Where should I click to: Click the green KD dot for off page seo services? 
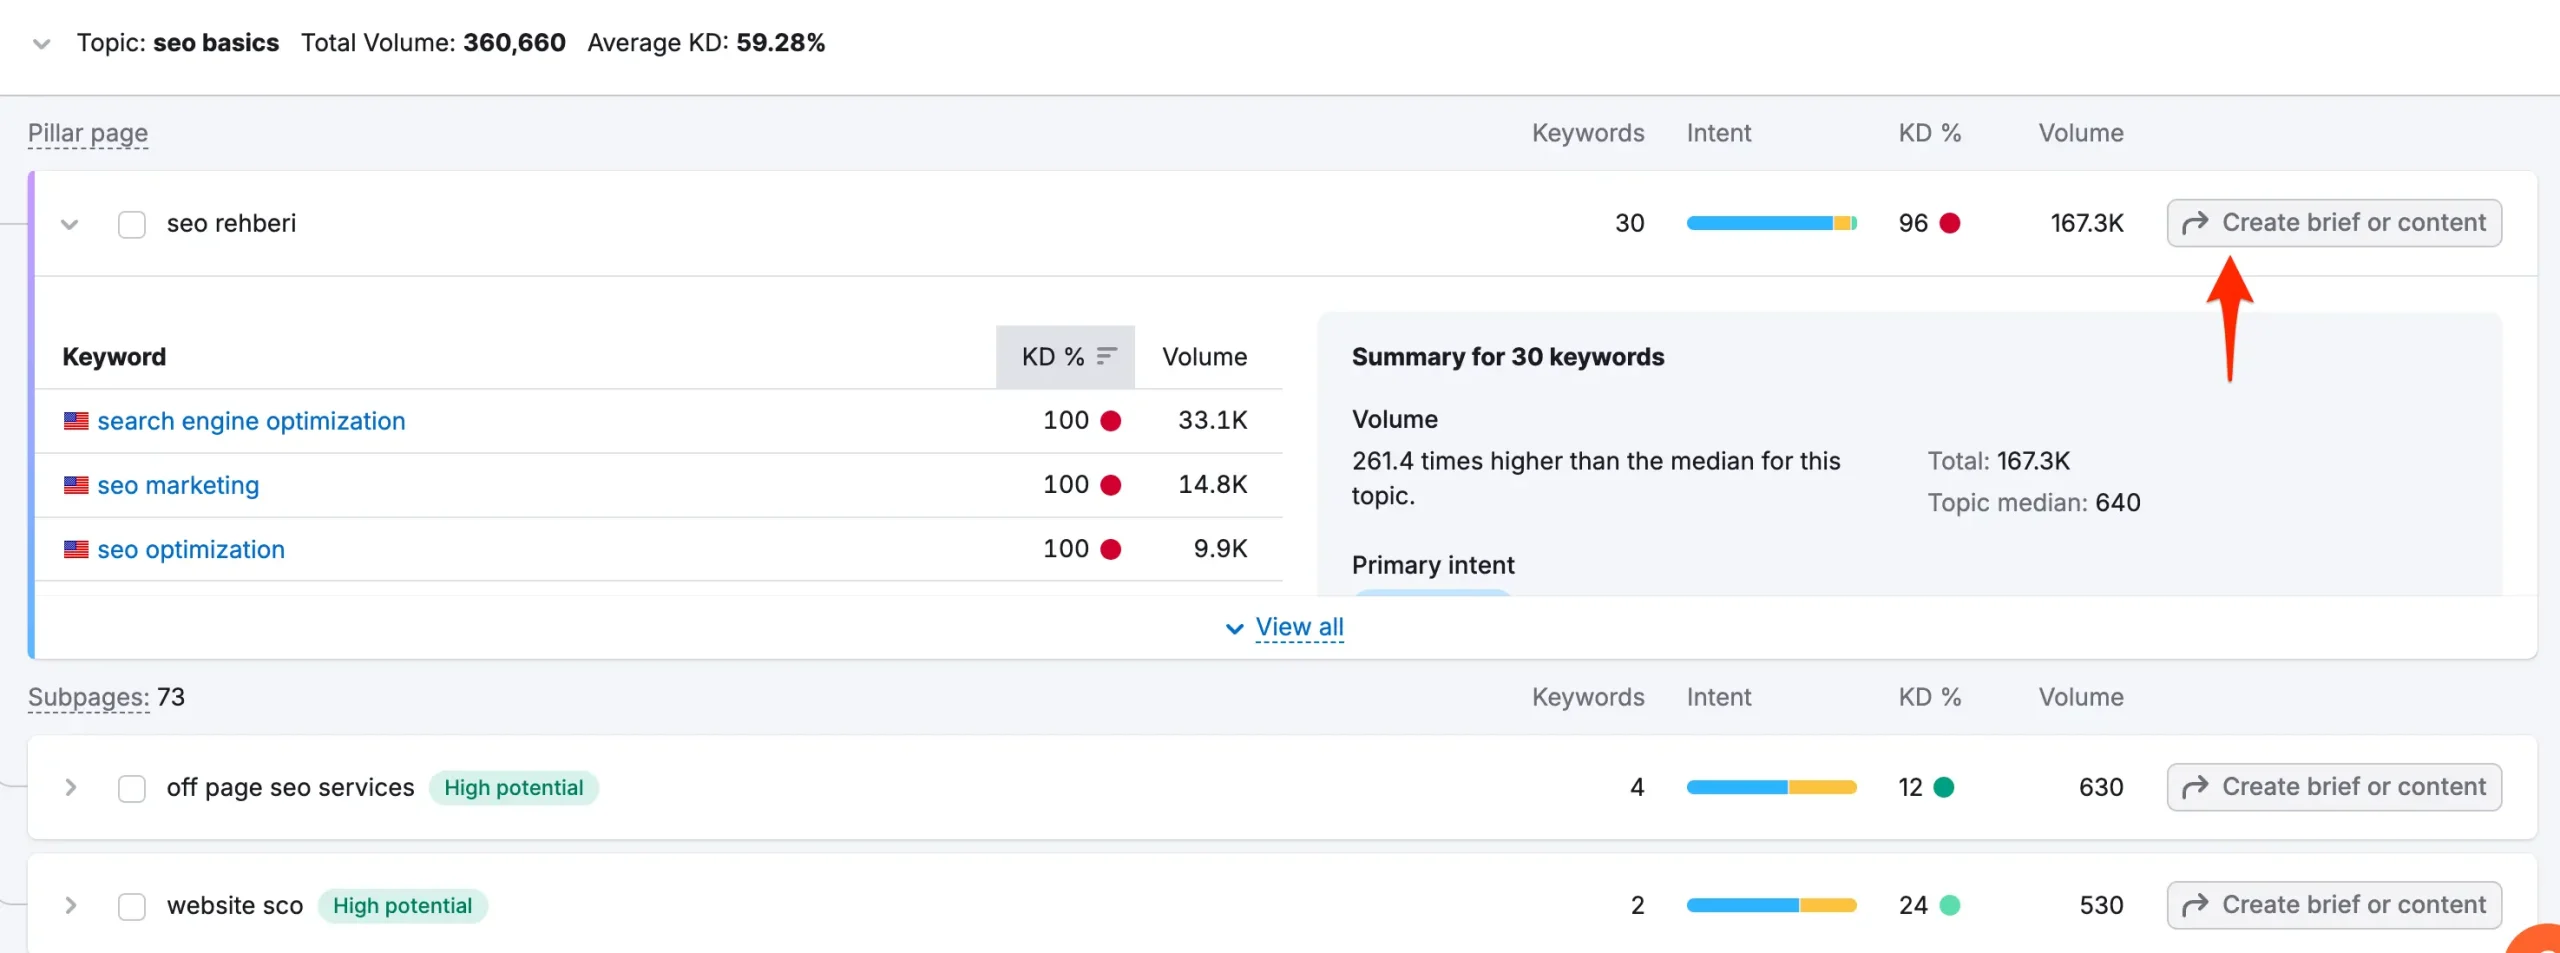coord(1944,787)
